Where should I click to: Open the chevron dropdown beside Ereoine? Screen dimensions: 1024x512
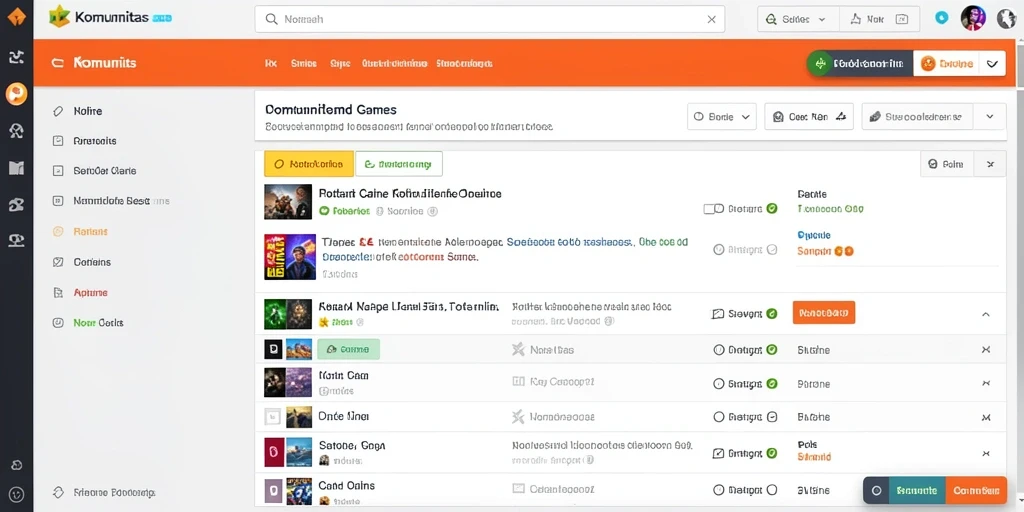pyautogui.click(x=992, y=63)
